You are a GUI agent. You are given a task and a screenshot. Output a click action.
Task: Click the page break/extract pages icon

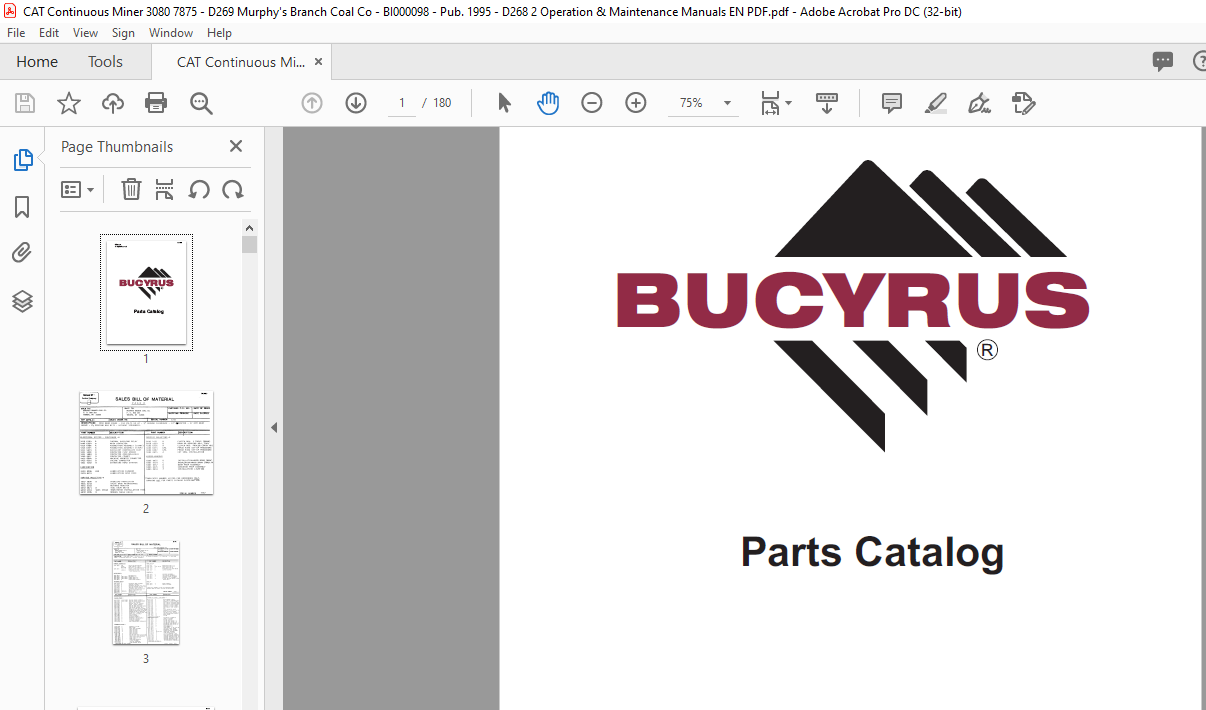click(165, 189)
